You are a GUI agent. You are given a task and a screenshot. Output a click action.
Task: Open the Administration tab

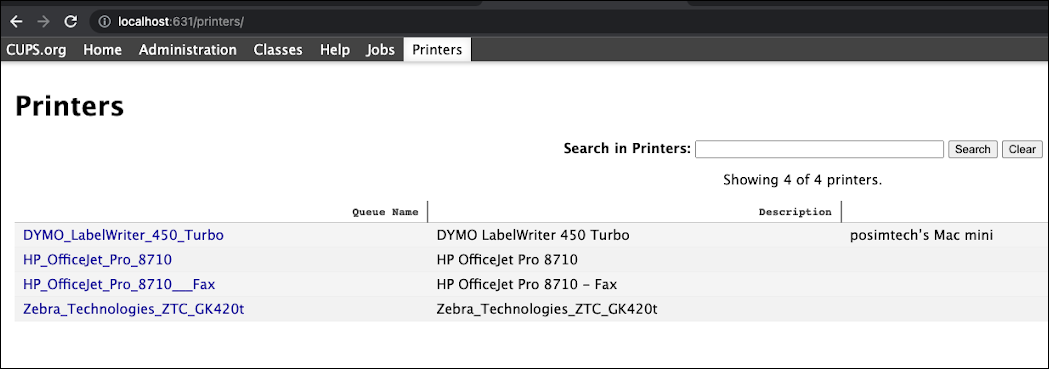(x=188, y=49)
